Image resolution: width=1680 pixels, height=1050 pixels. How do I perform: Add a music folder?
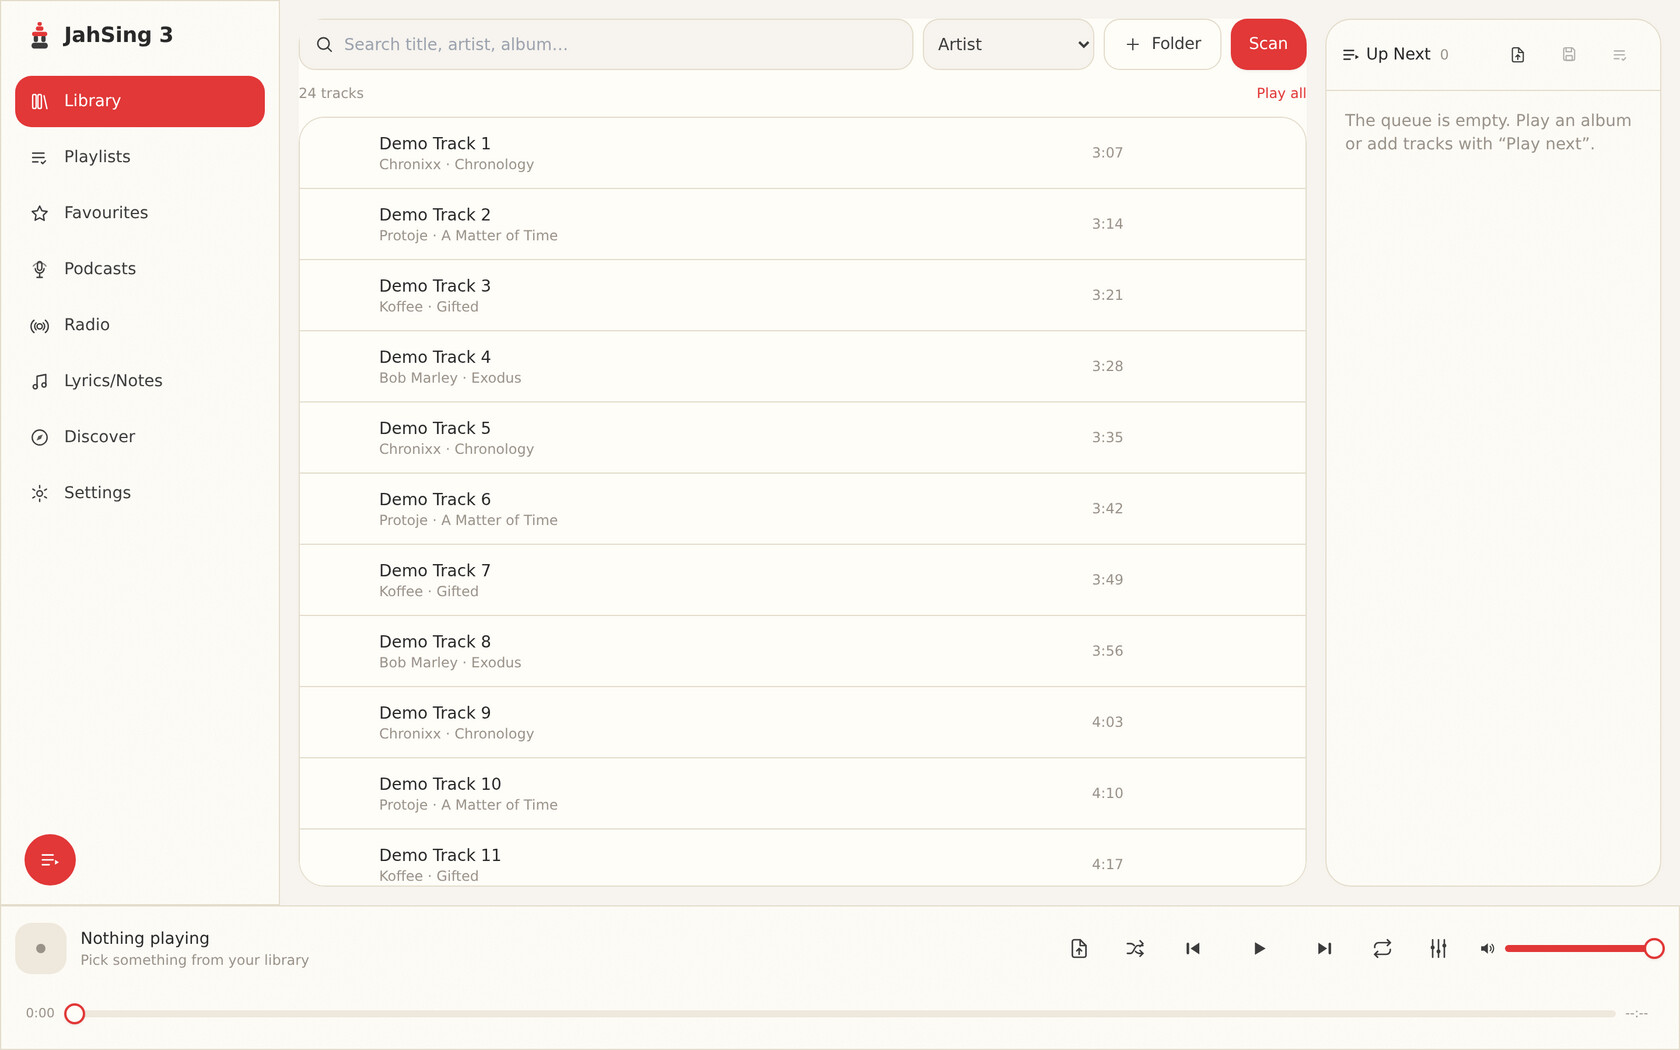(1162, 44)
